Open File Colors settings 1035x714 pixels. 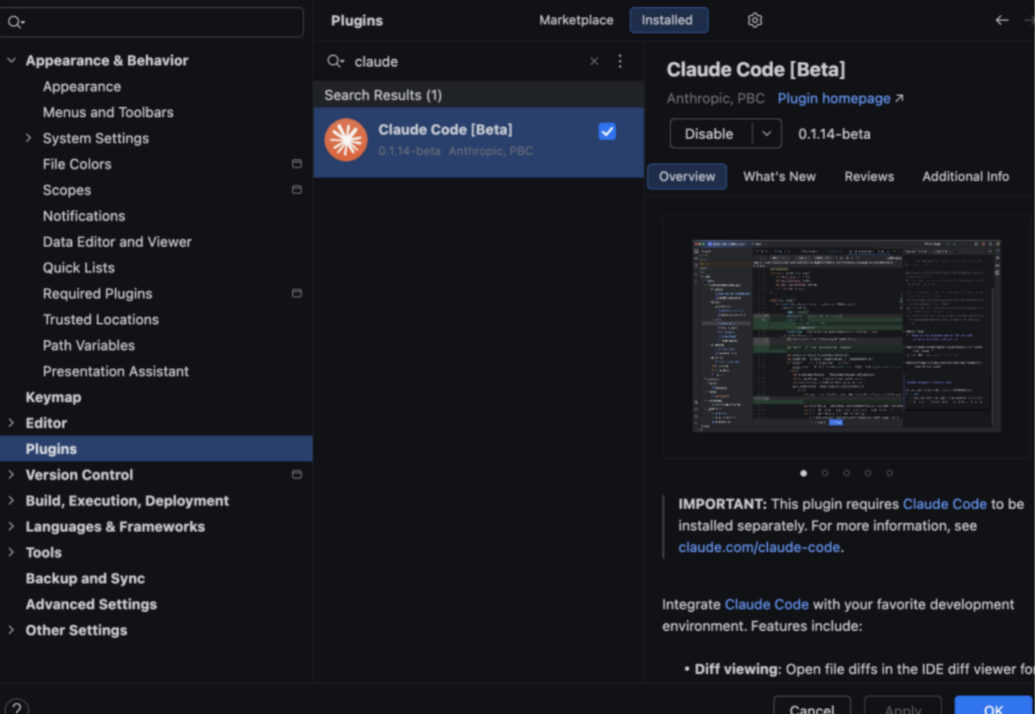[x=77, y=164]
